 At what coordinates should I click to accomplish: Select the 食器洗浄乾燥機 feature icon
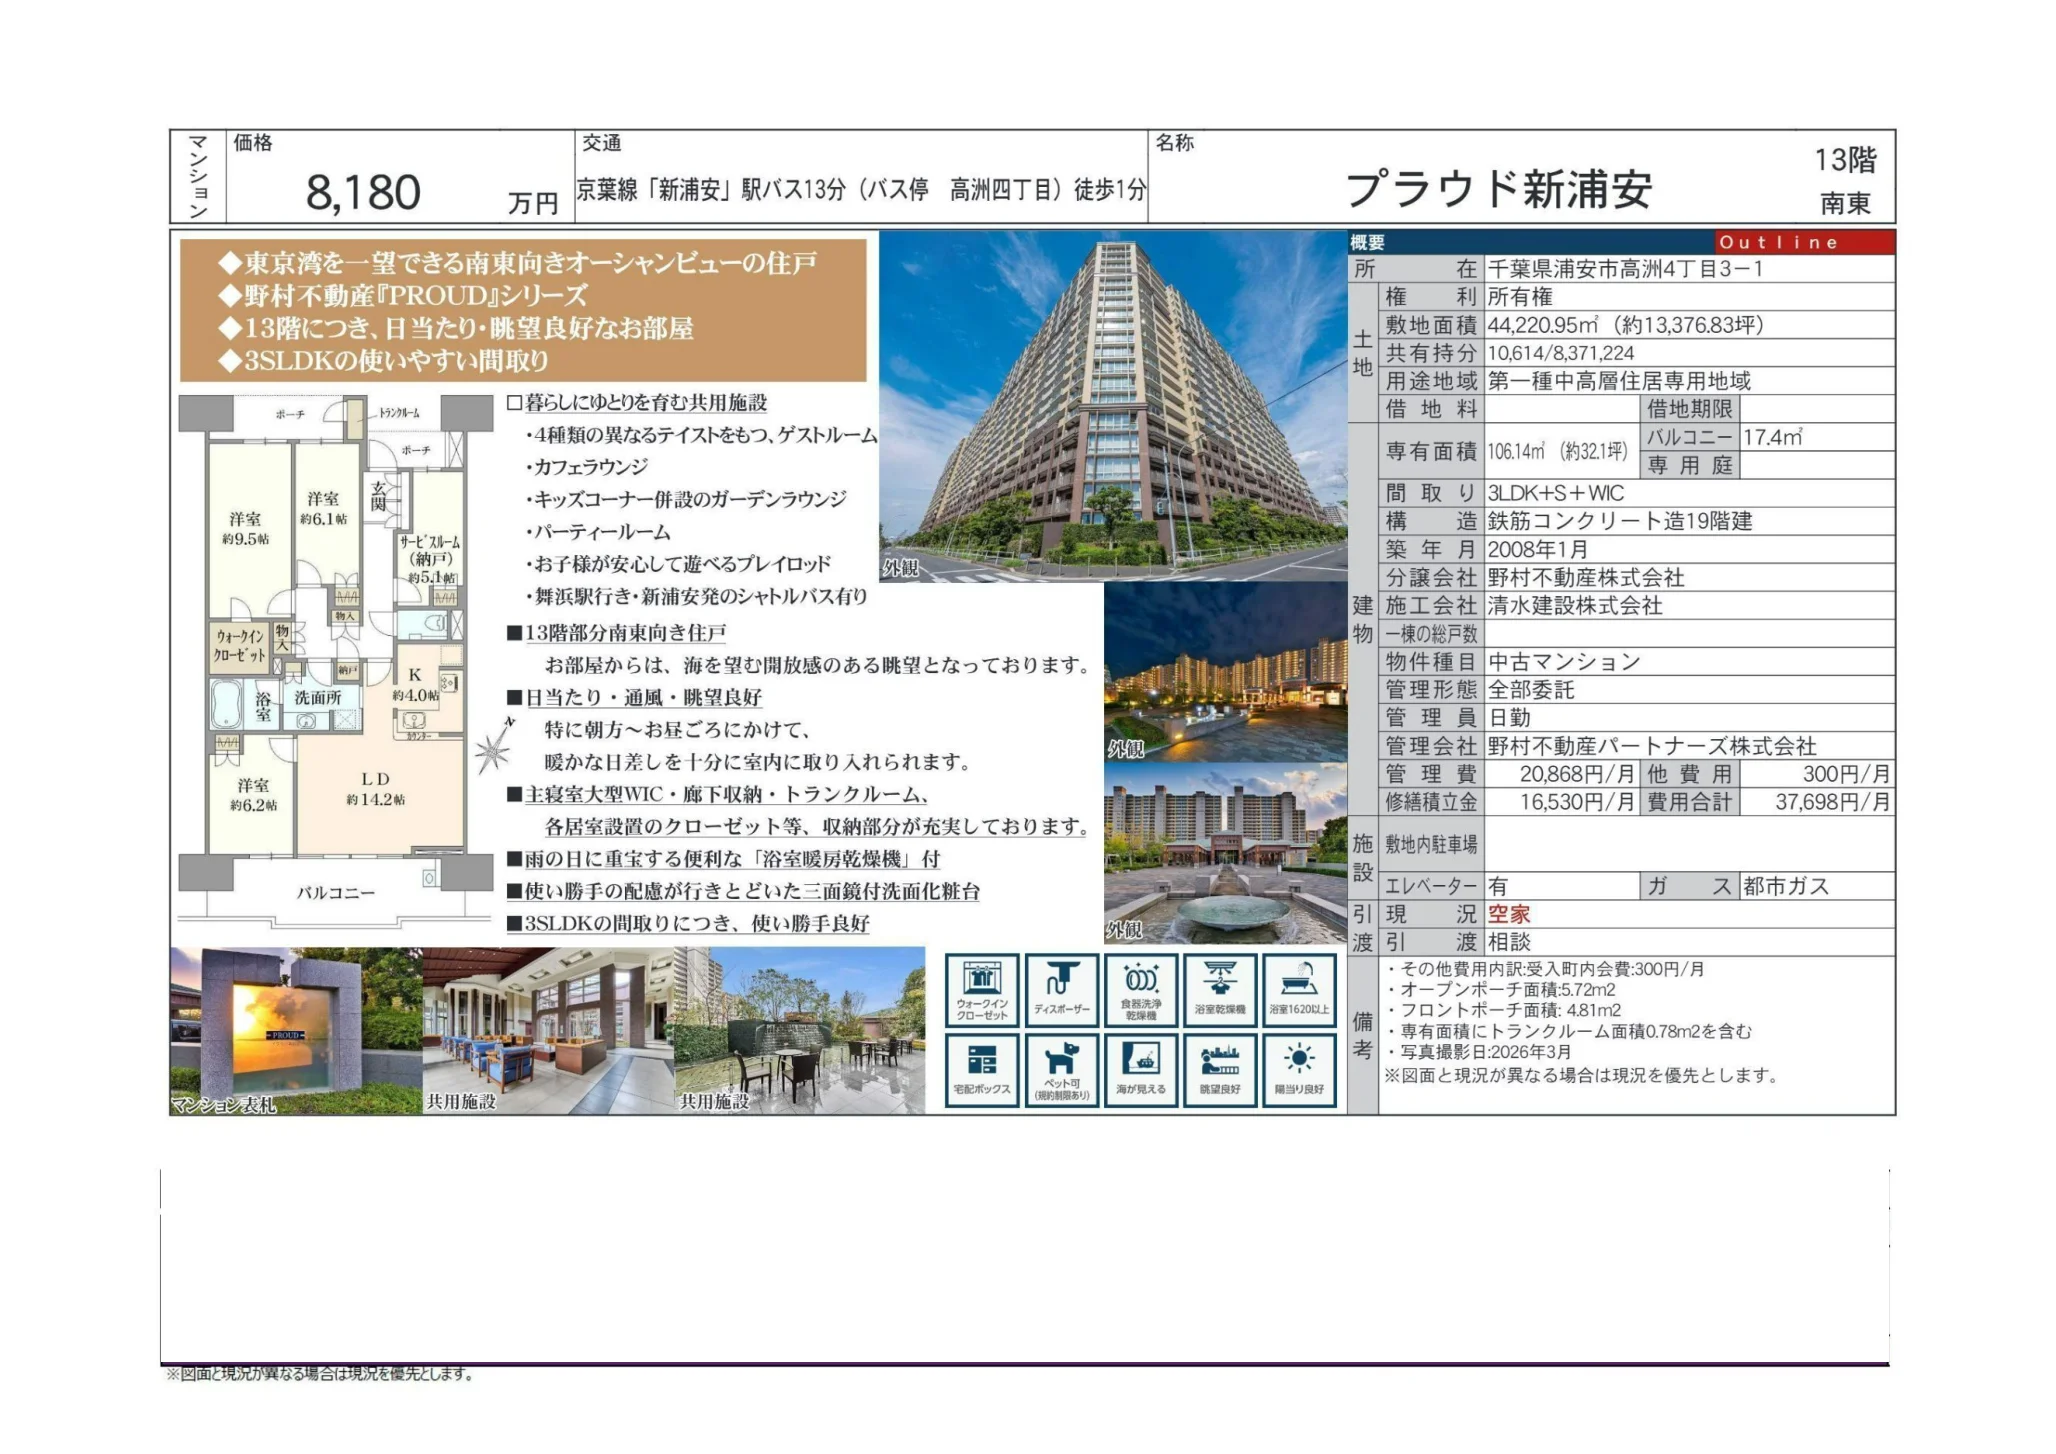(x=1141, y=990)
